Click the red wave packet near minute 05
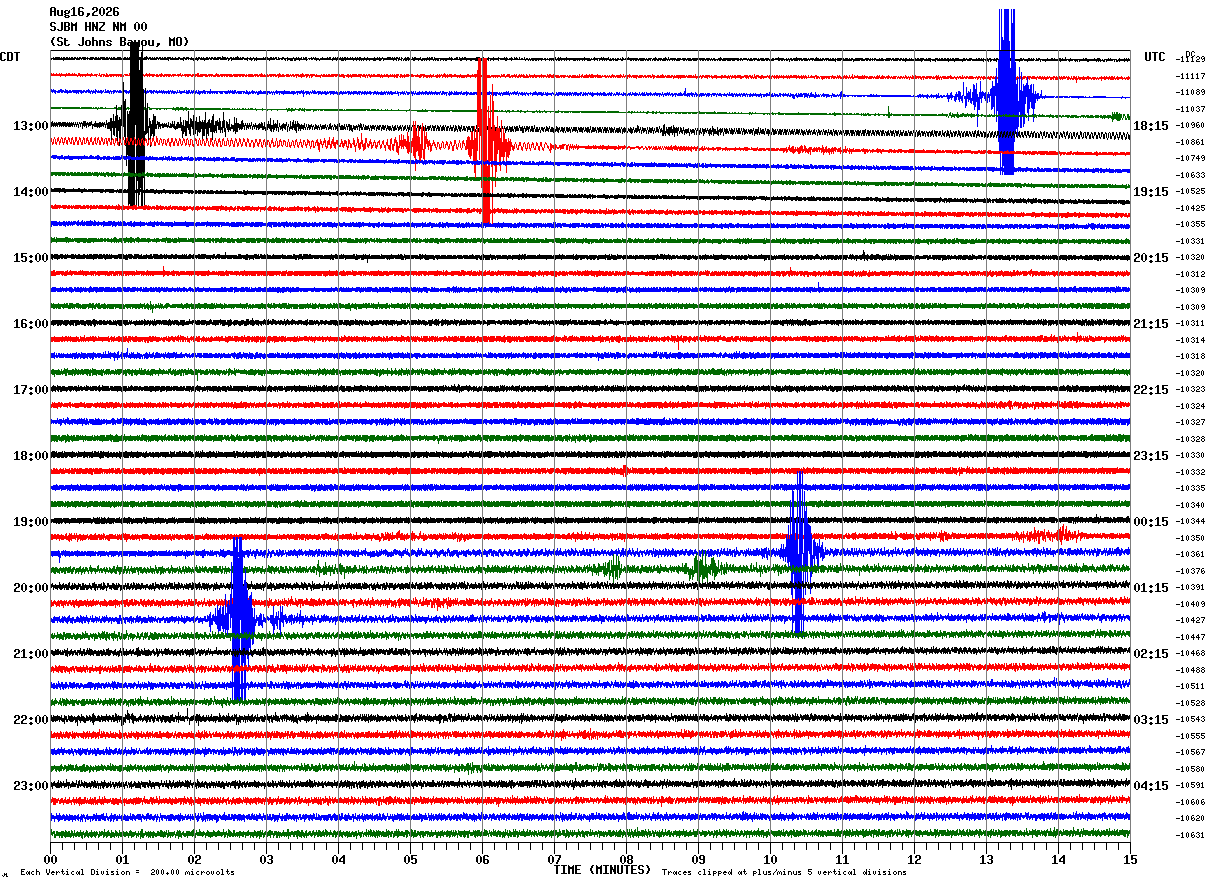This screenshot has height=886, width=1210. [x=415, y=141]
